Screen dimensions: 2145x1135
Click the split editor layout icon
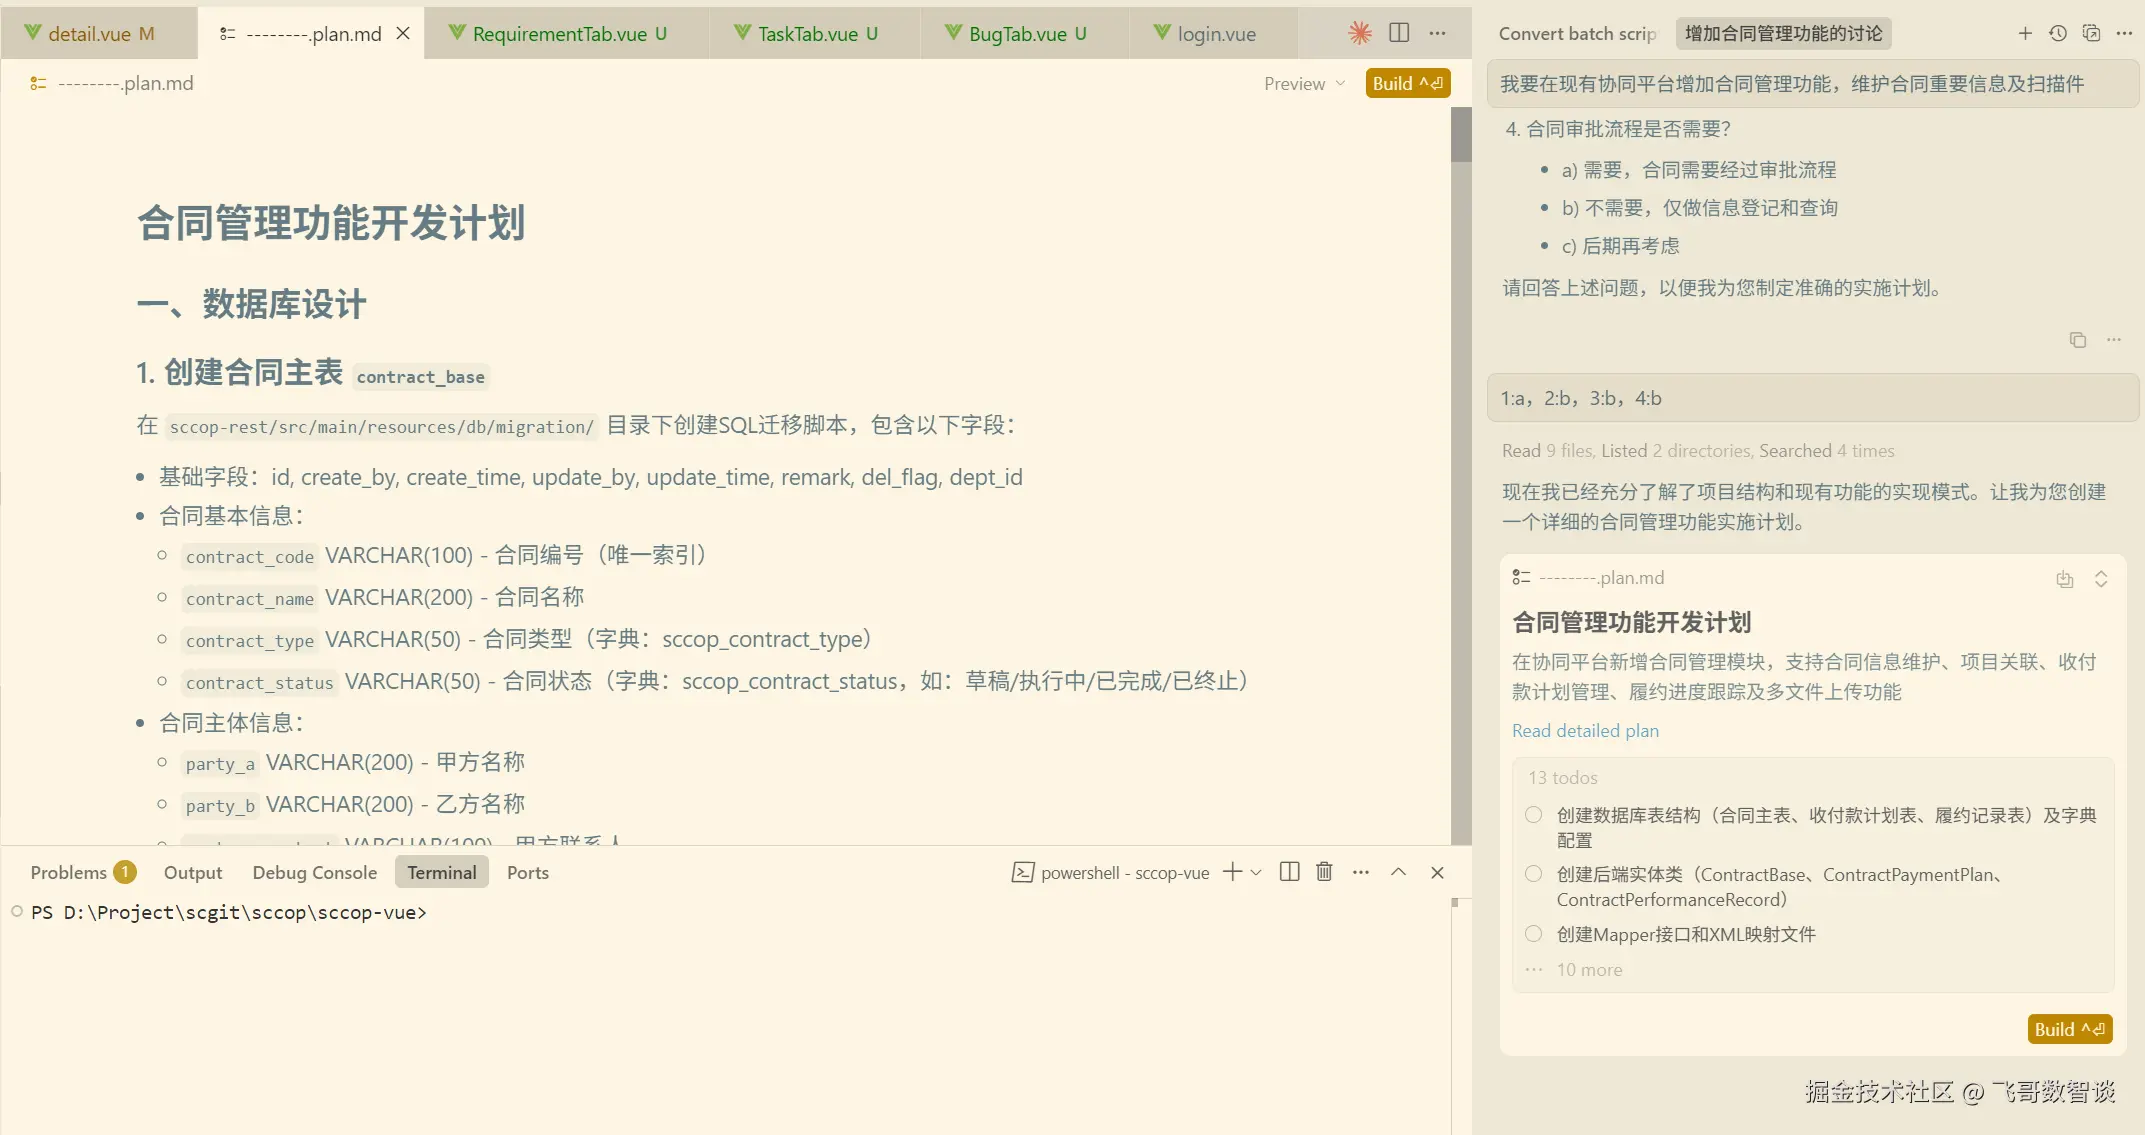[1399, 33]
